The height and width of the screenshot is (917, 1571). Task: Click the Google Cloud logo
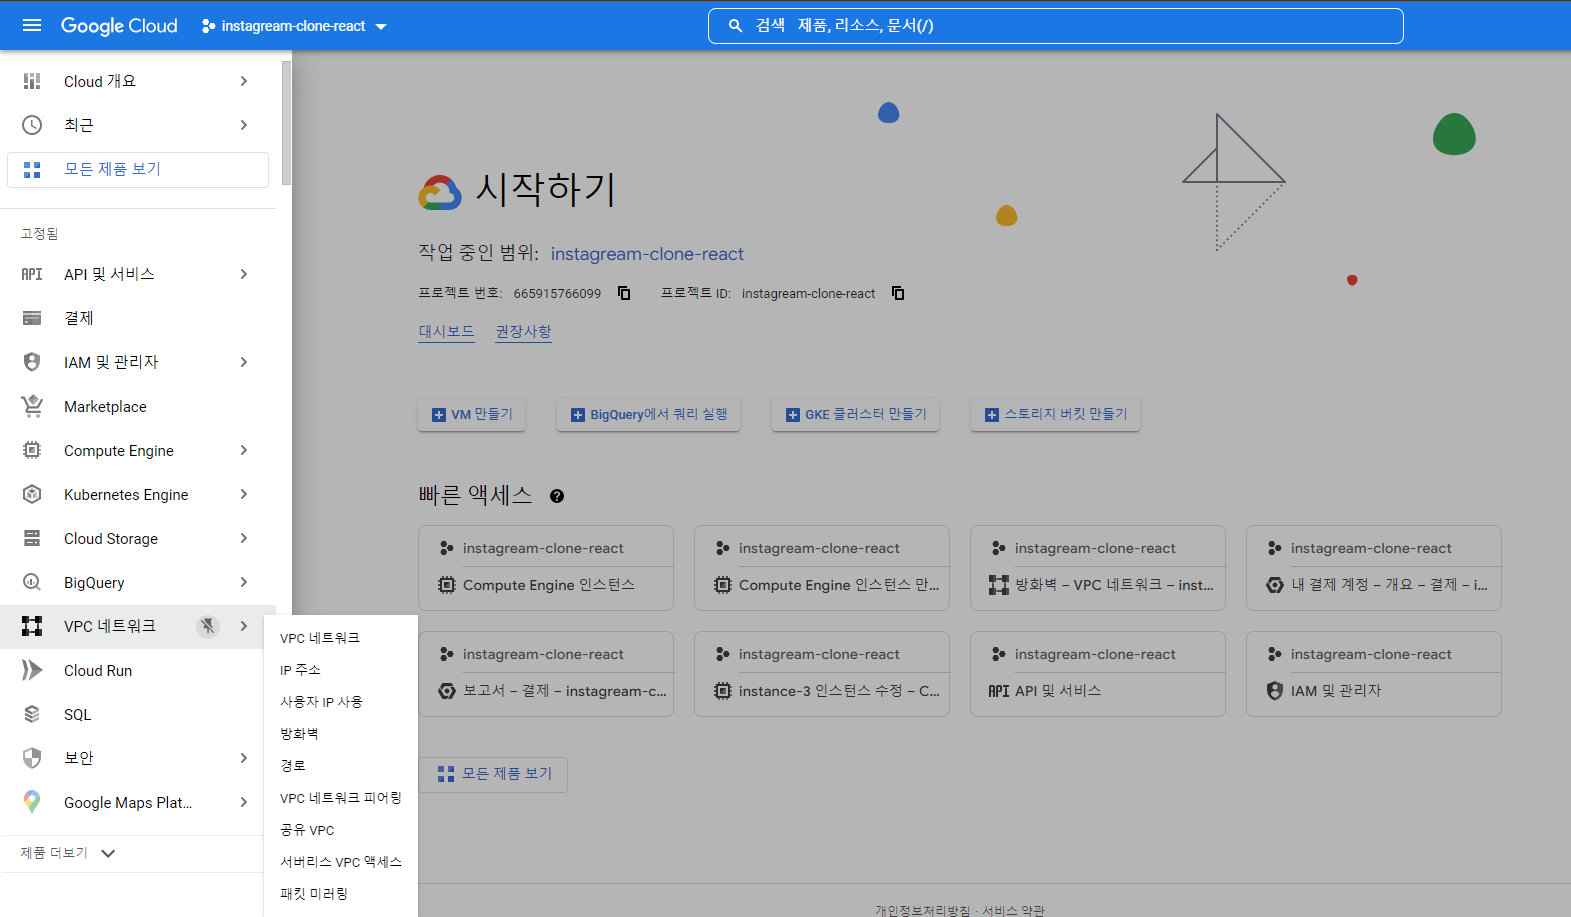click(119, 26)
